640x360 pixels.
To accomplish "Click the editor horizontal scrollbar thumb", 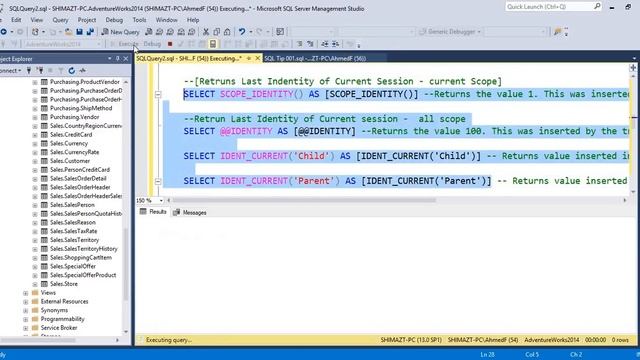I will (x=303, y=200).
